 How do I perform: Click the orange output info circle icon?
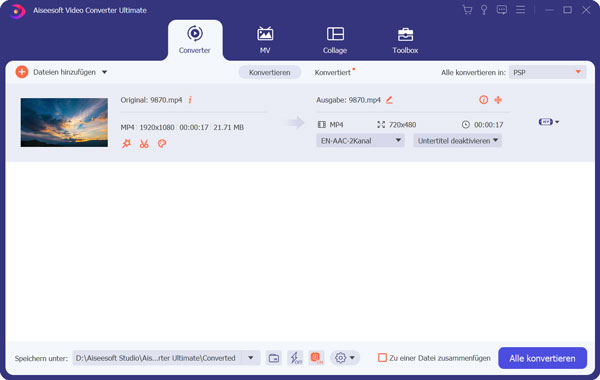coord(483,100)
